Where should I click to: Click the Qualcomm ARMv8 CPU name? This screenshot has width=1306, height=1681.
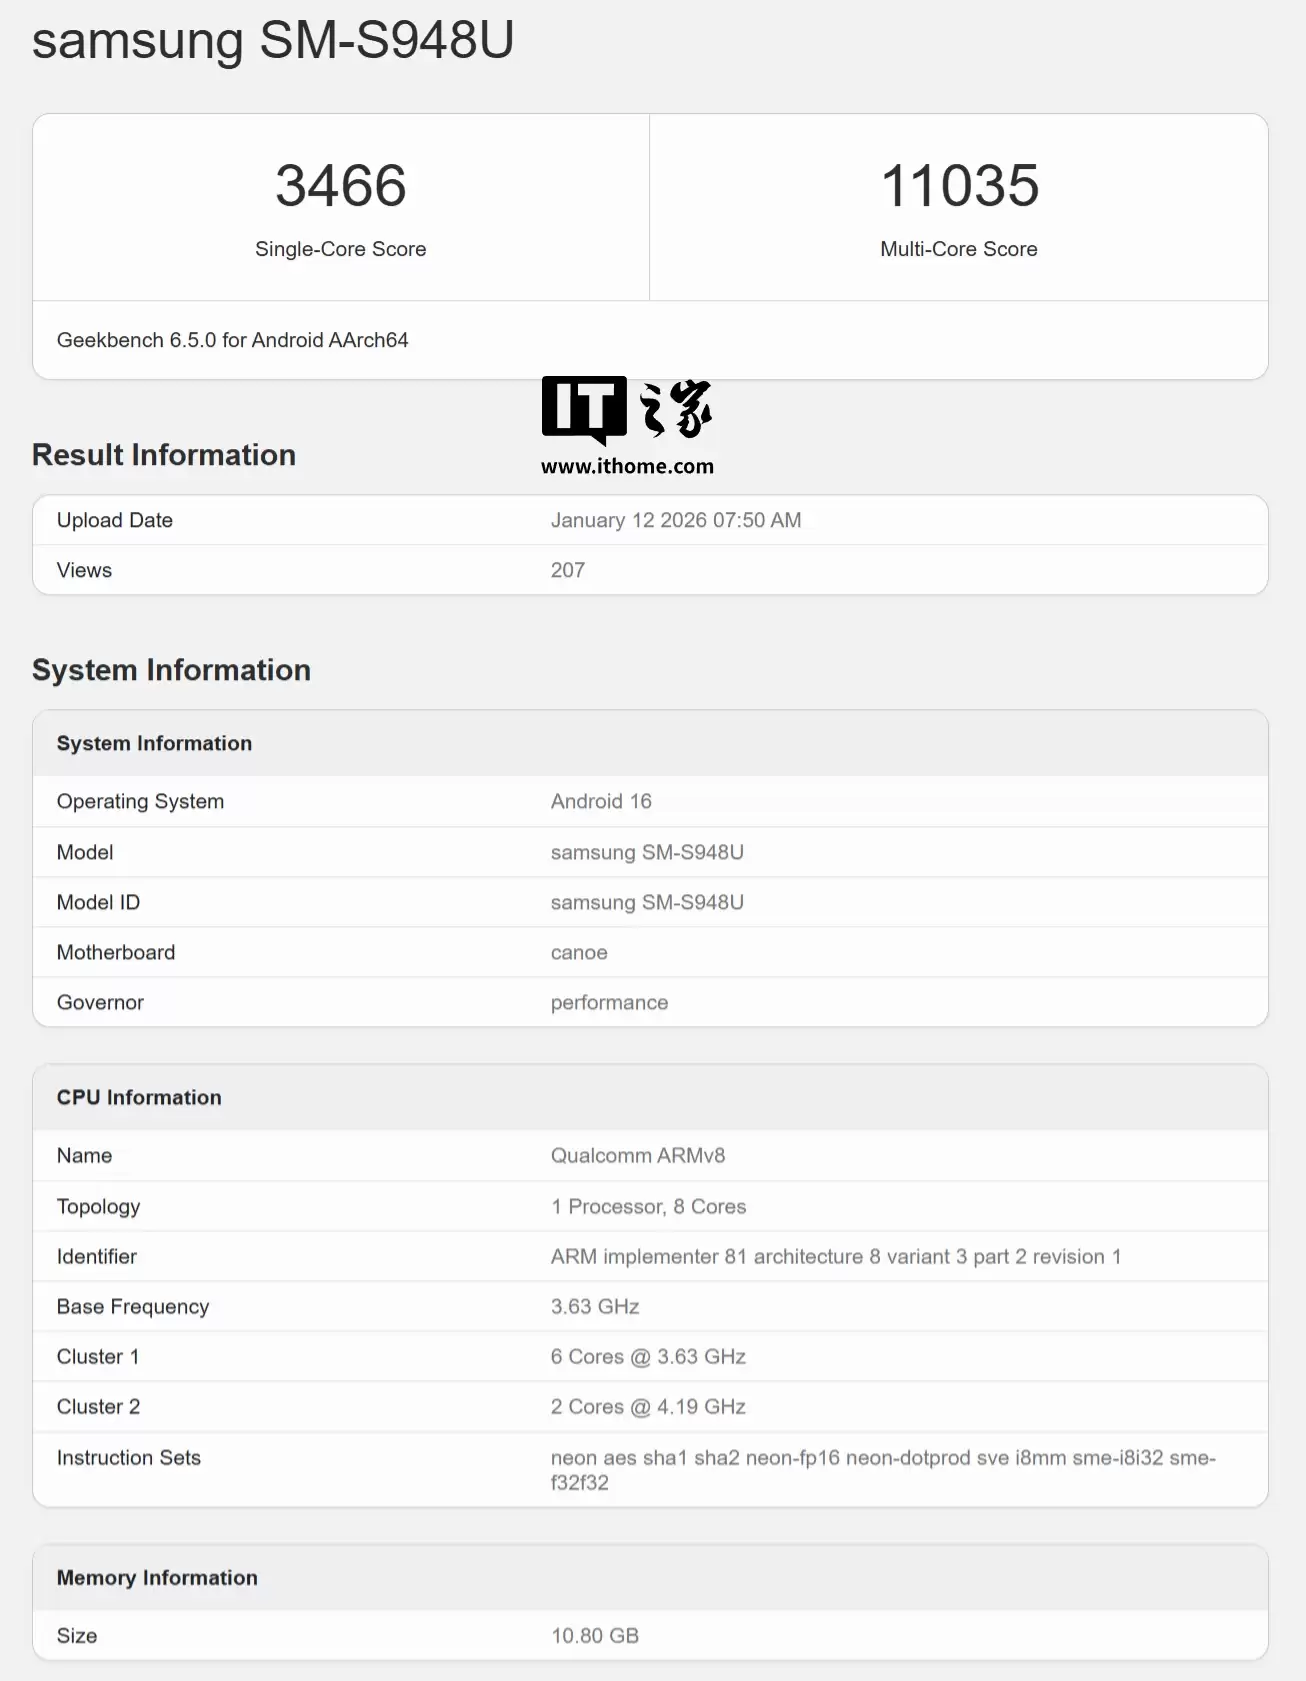637,1155
